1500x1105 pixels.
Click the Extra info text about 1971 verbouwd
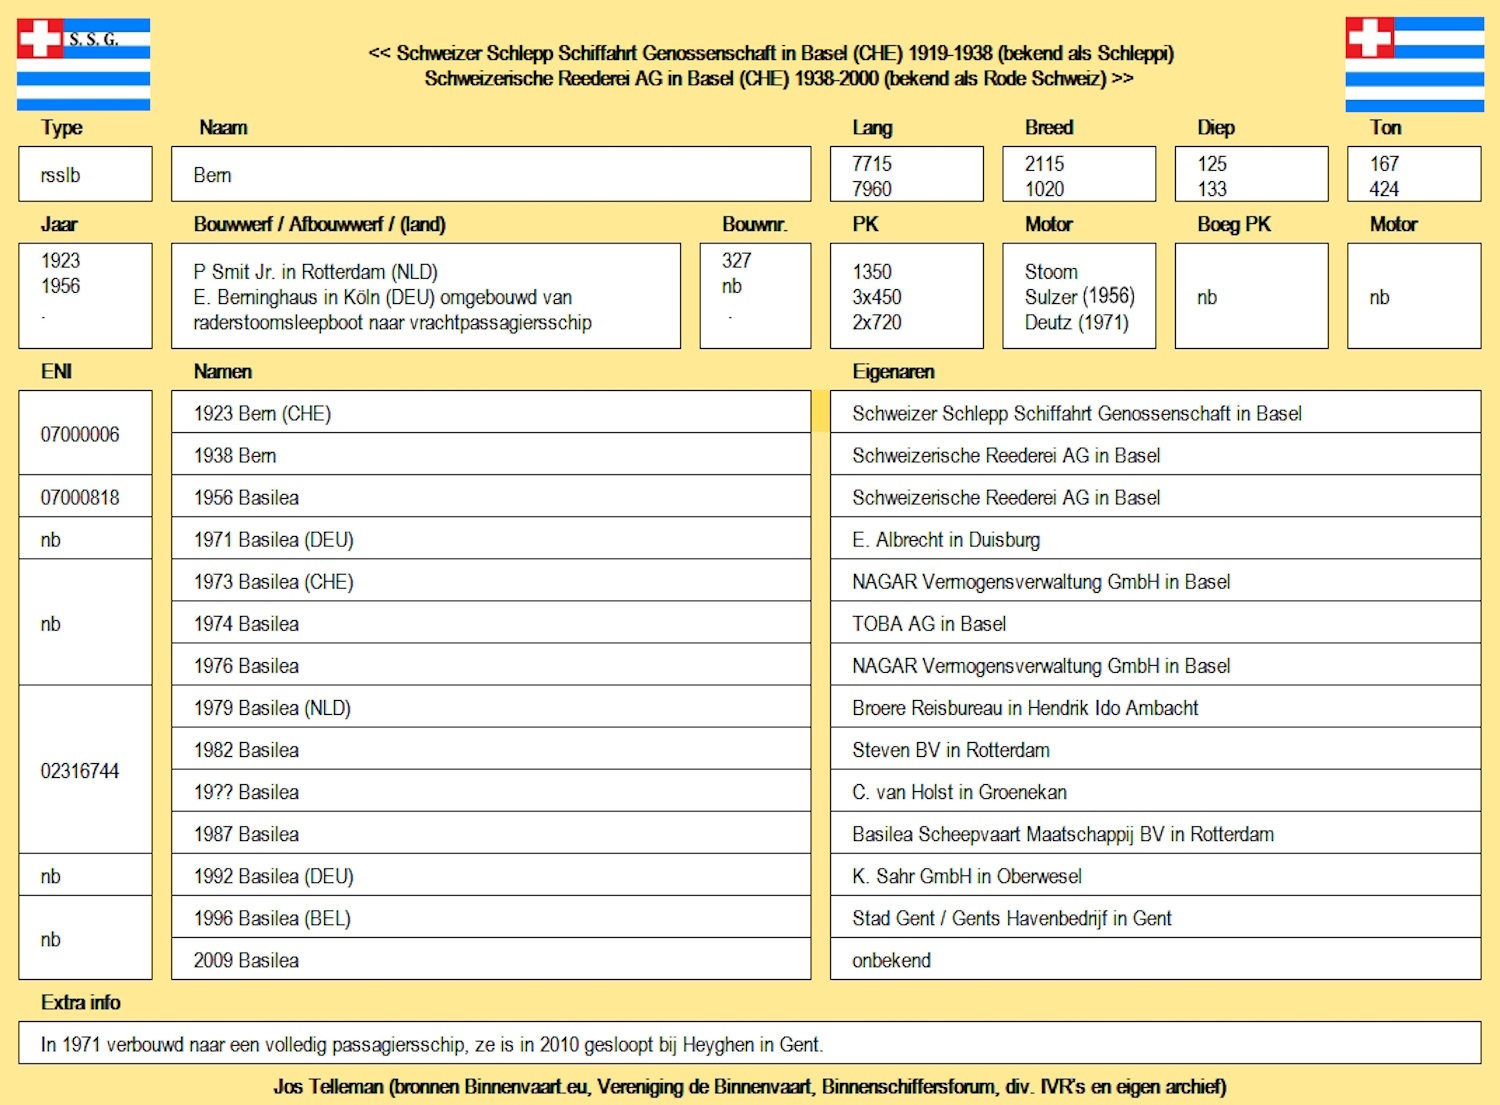pyautogui.click(x=749, y=1044)
